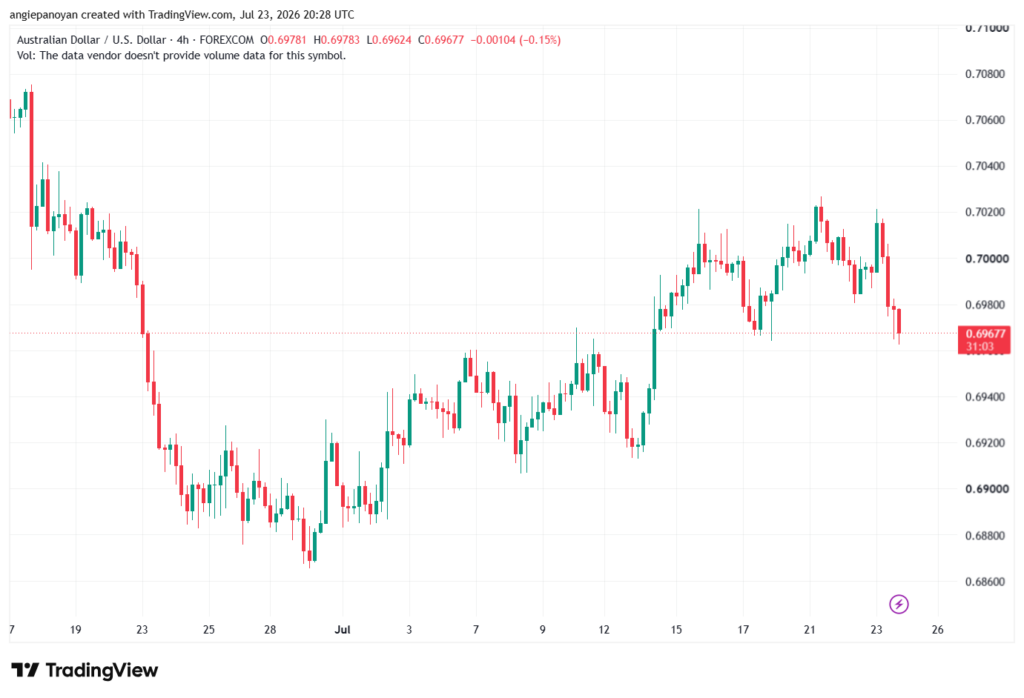Click the red current price label 0.69677
Screen dimensions: 1024x698
pyautogui.click(x=985, y=334)
